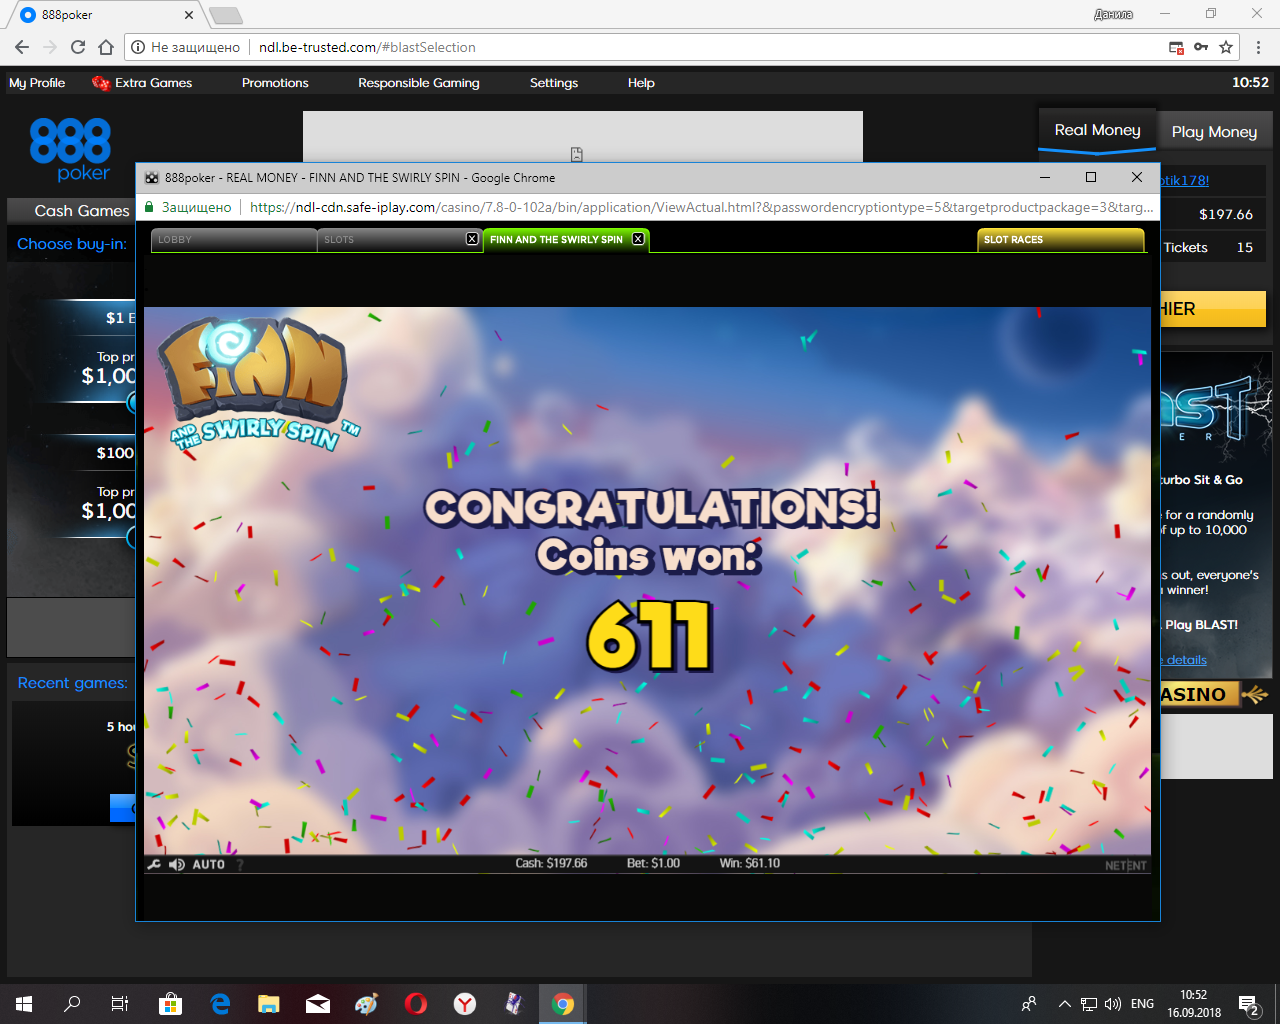View site info for not secure page
The image size is (1280, 1024).
pos(186,47)
